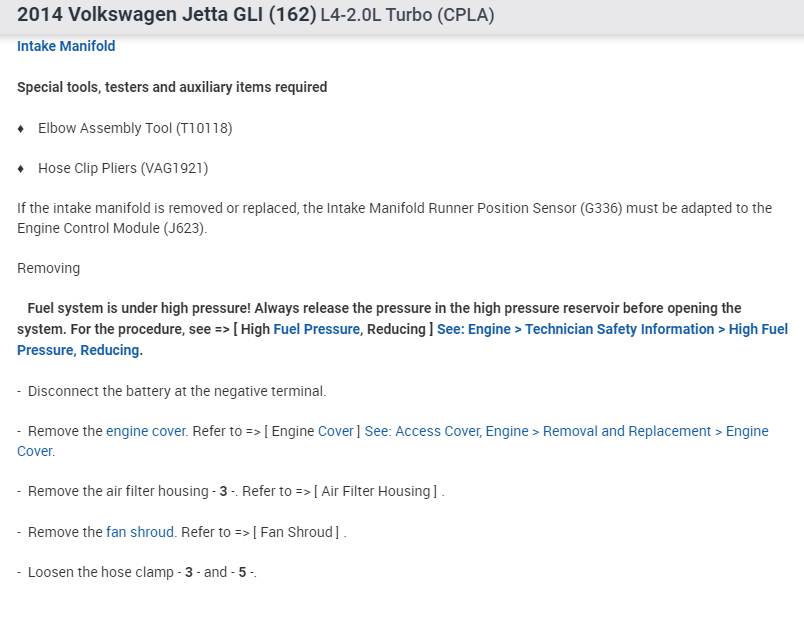Click the diamond bullet beside Hose Clip Pliers
The image size is (804, 639).
(x=21, y=168)
